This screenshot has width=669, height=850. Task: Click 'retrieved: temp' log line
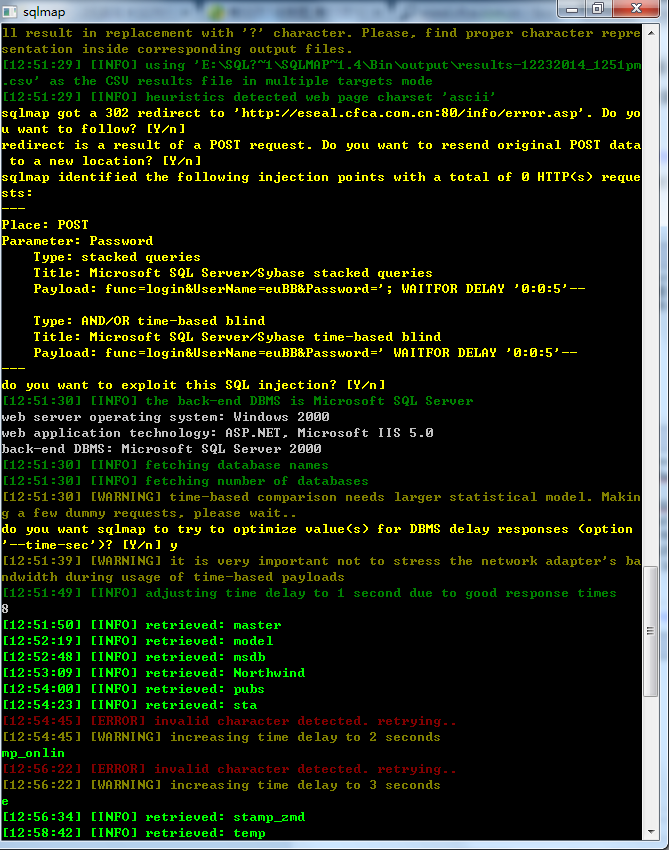(134, 833)
